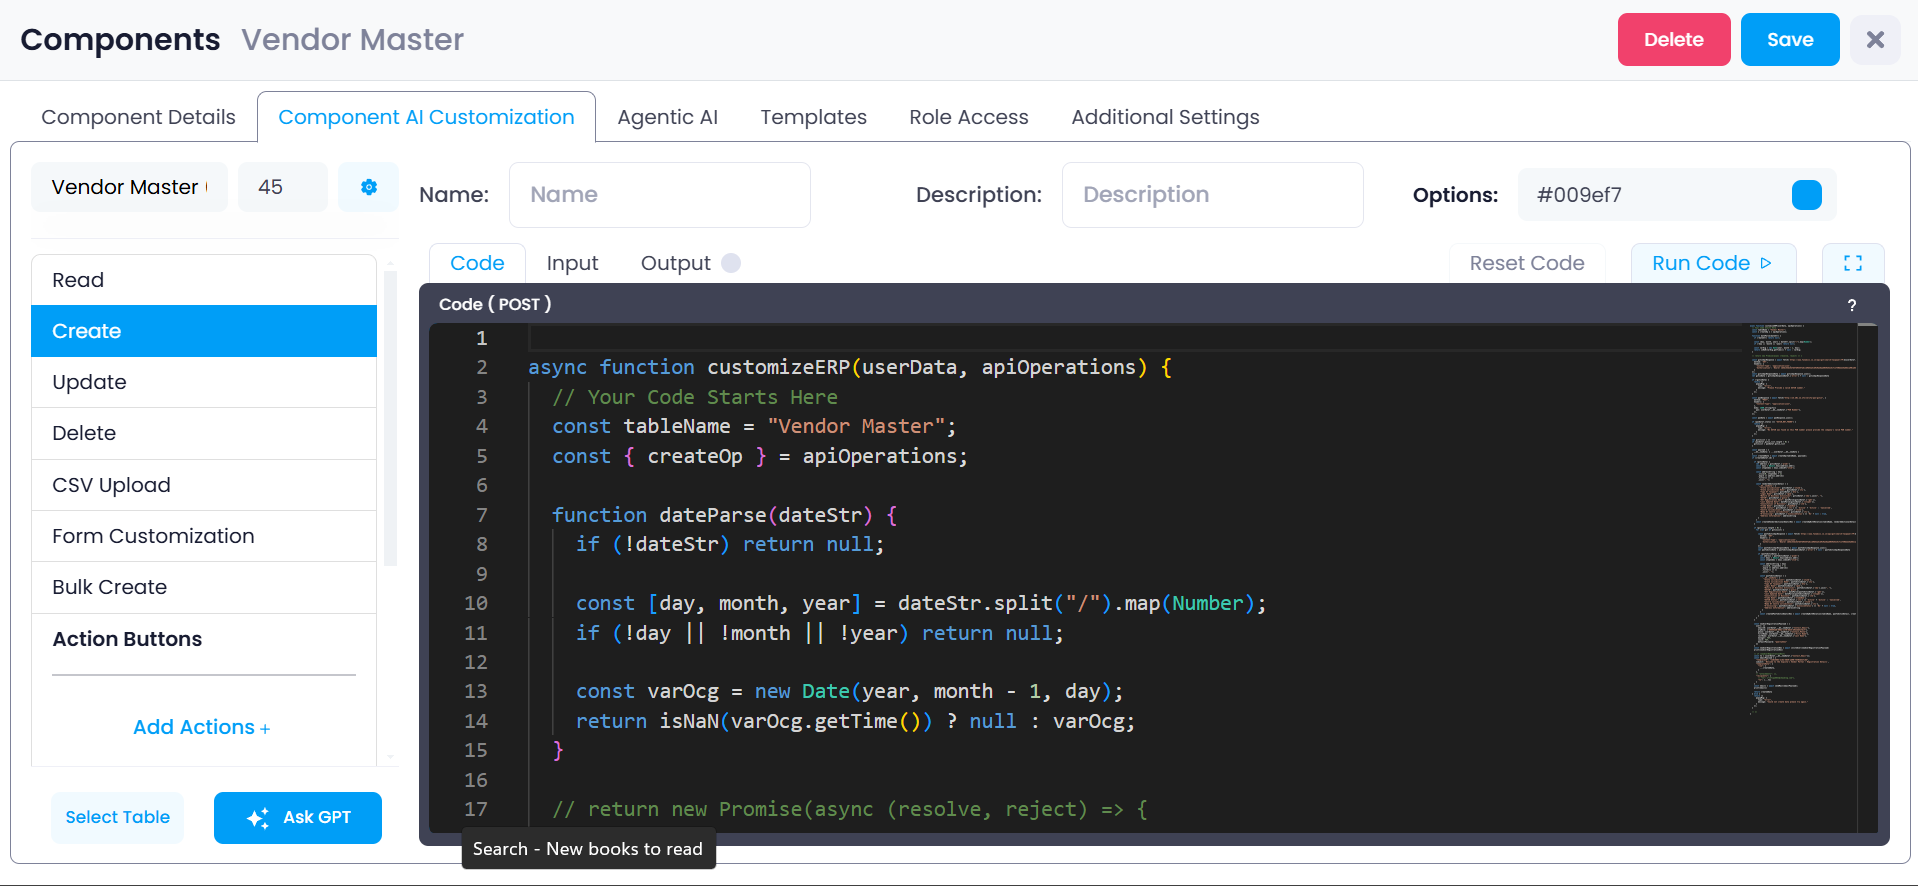
Task: Click the red Delete button
Action: 1674,40
